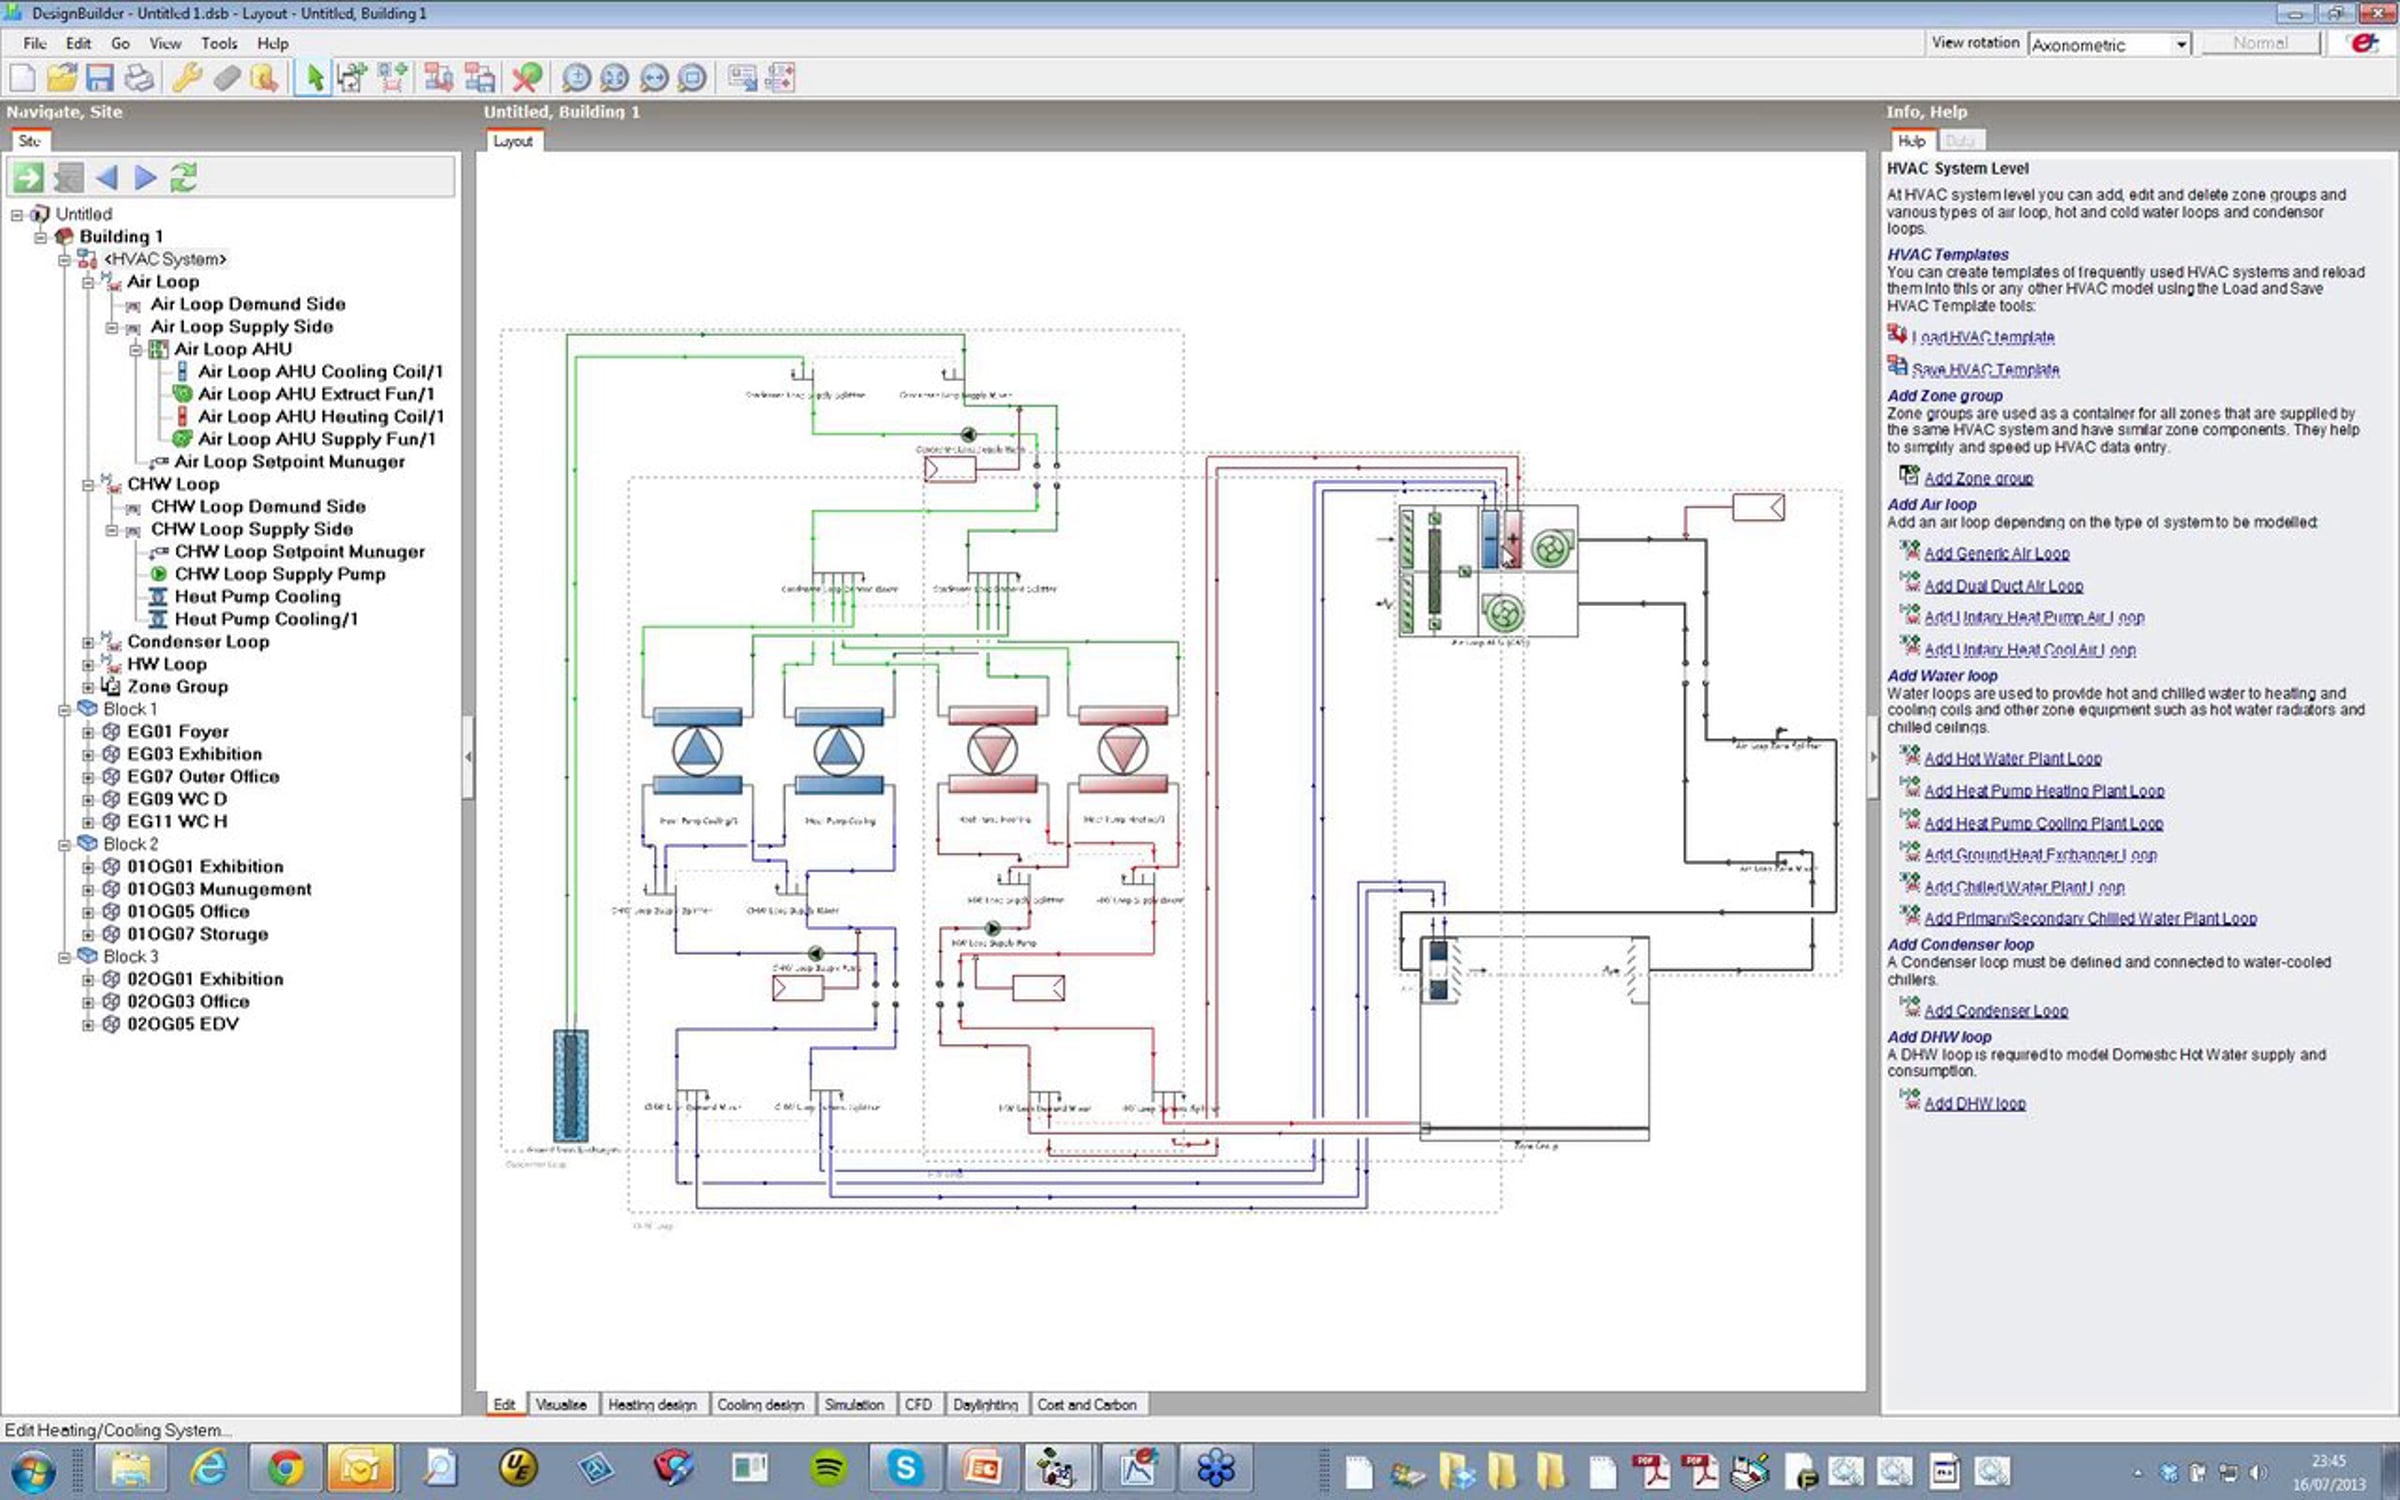Viewport: 2400px width, 1500px height.
Task: Switch to the Simulation tab
Action: click(x=854, y=1404)
